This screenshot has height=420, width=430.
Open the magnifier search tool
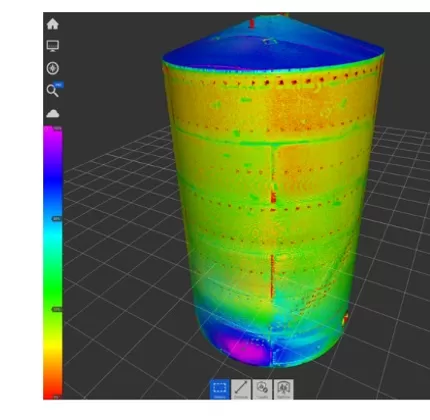tap(53, 90)
